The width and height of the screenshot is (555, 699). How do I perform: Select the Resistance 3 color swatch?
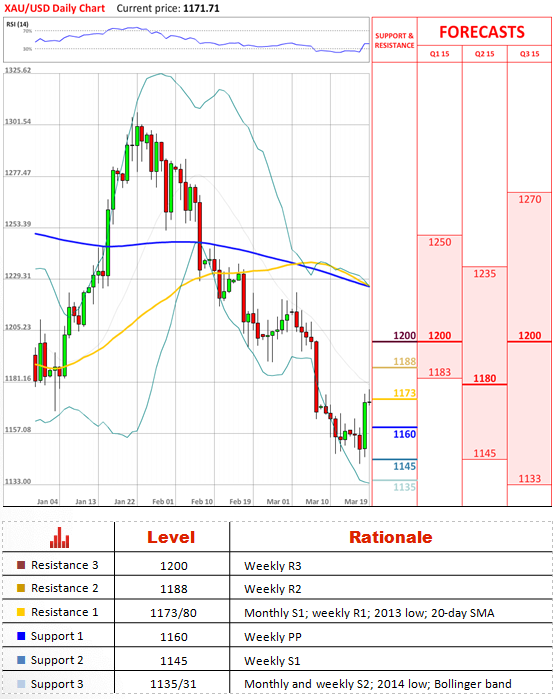tap(21, 565)
